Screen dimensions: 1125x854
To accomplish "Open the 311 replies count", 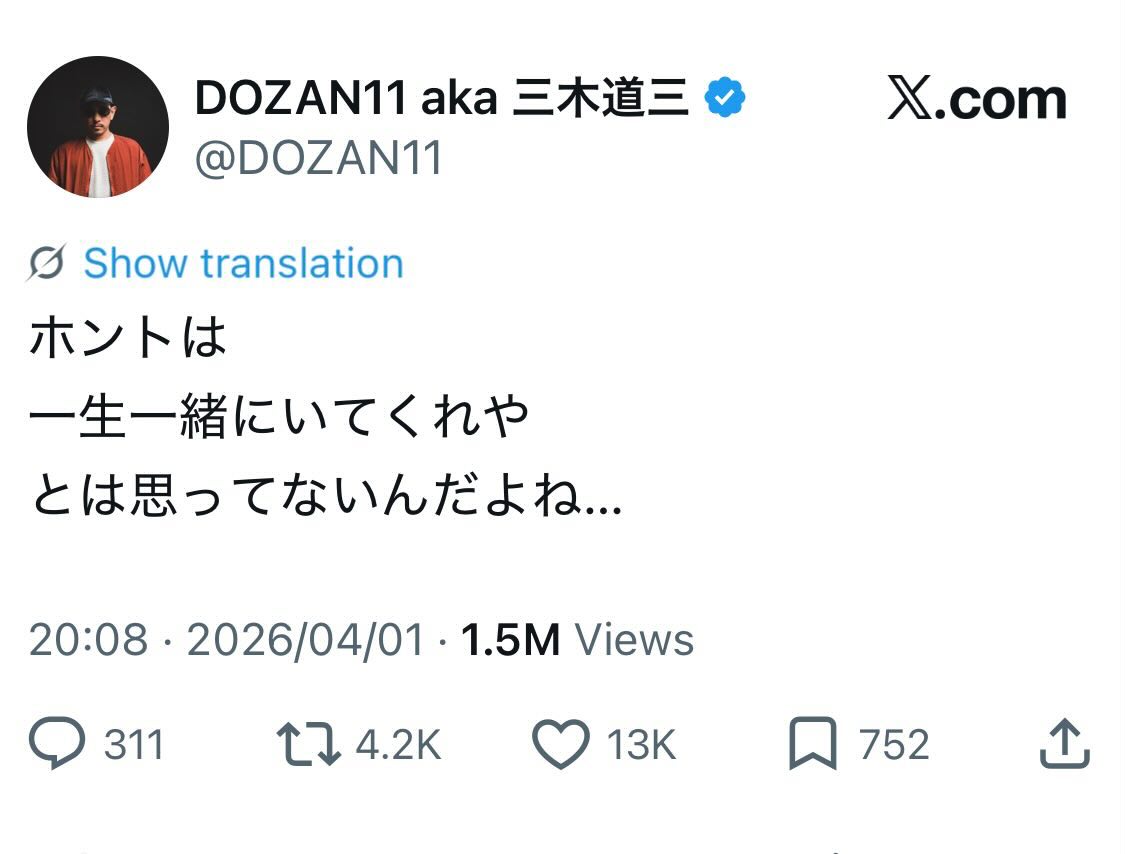I will 134,745.
